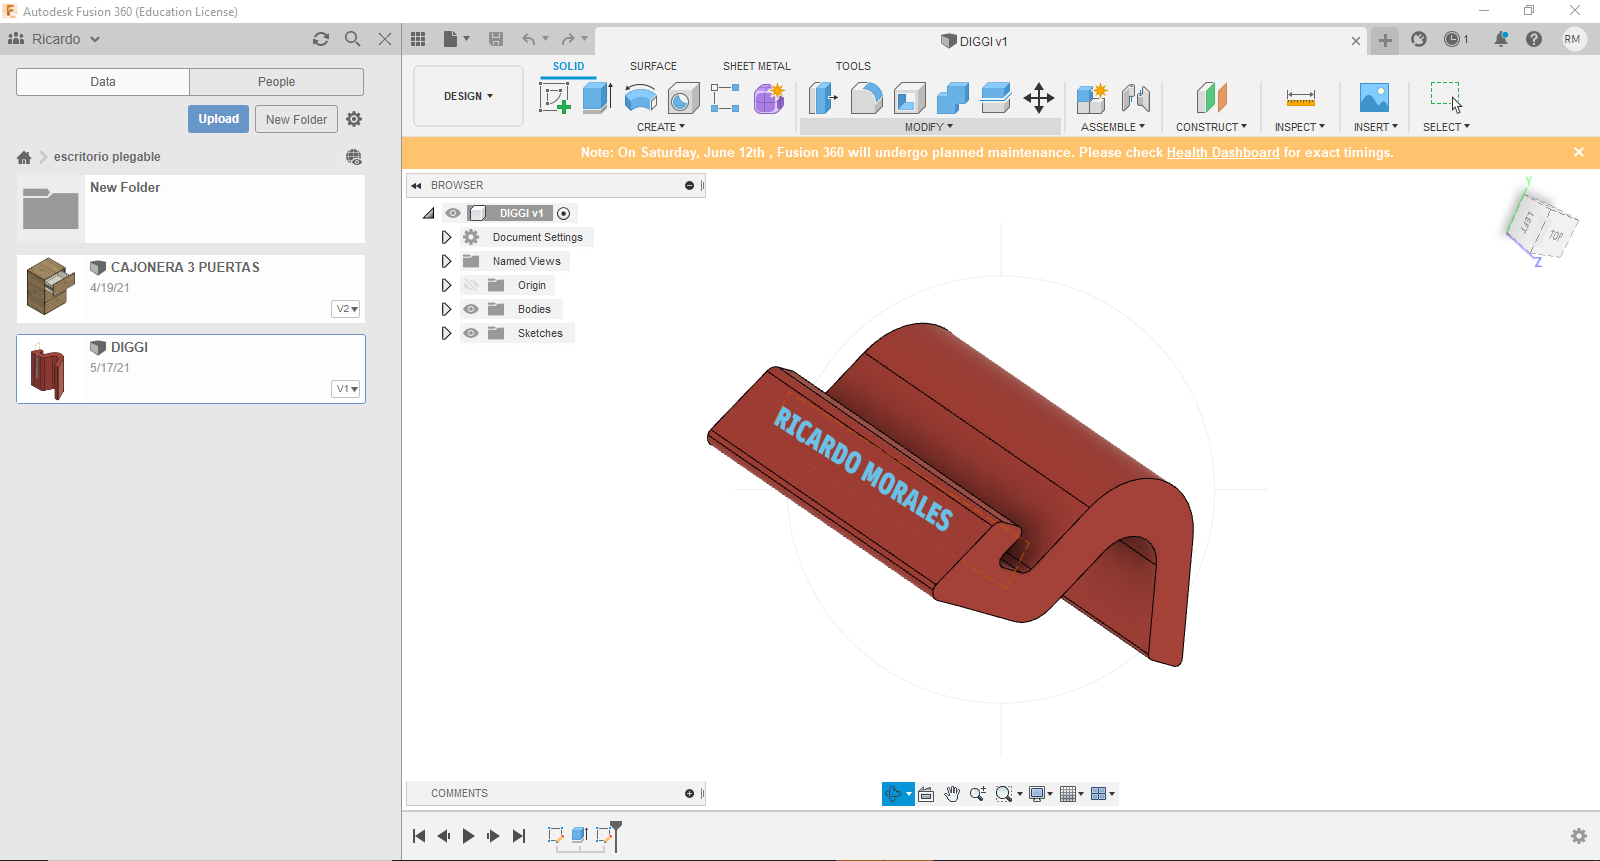Image resolution: width=1600 pixels, height=861 pixels.
Task: Select the Revolve tool
Action: point(641,98)
